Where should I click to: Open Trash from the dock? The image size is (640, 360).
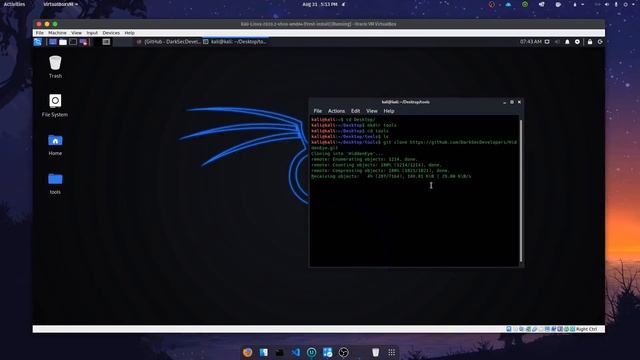376,352
